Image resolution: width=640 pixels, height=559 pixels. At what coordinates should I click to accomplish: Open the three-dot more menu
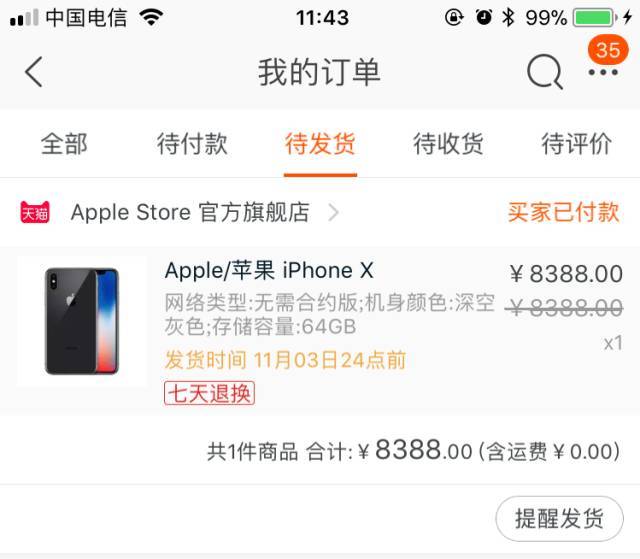[x=603, y=73]
